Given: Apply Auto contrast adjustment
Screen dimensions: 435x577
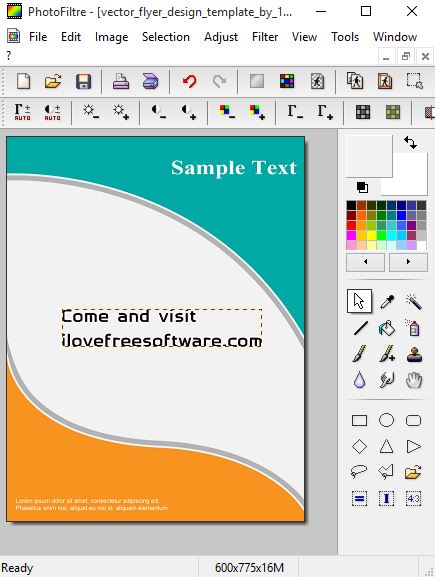Looking at the screenshot, I should click(x=52, y=112).
